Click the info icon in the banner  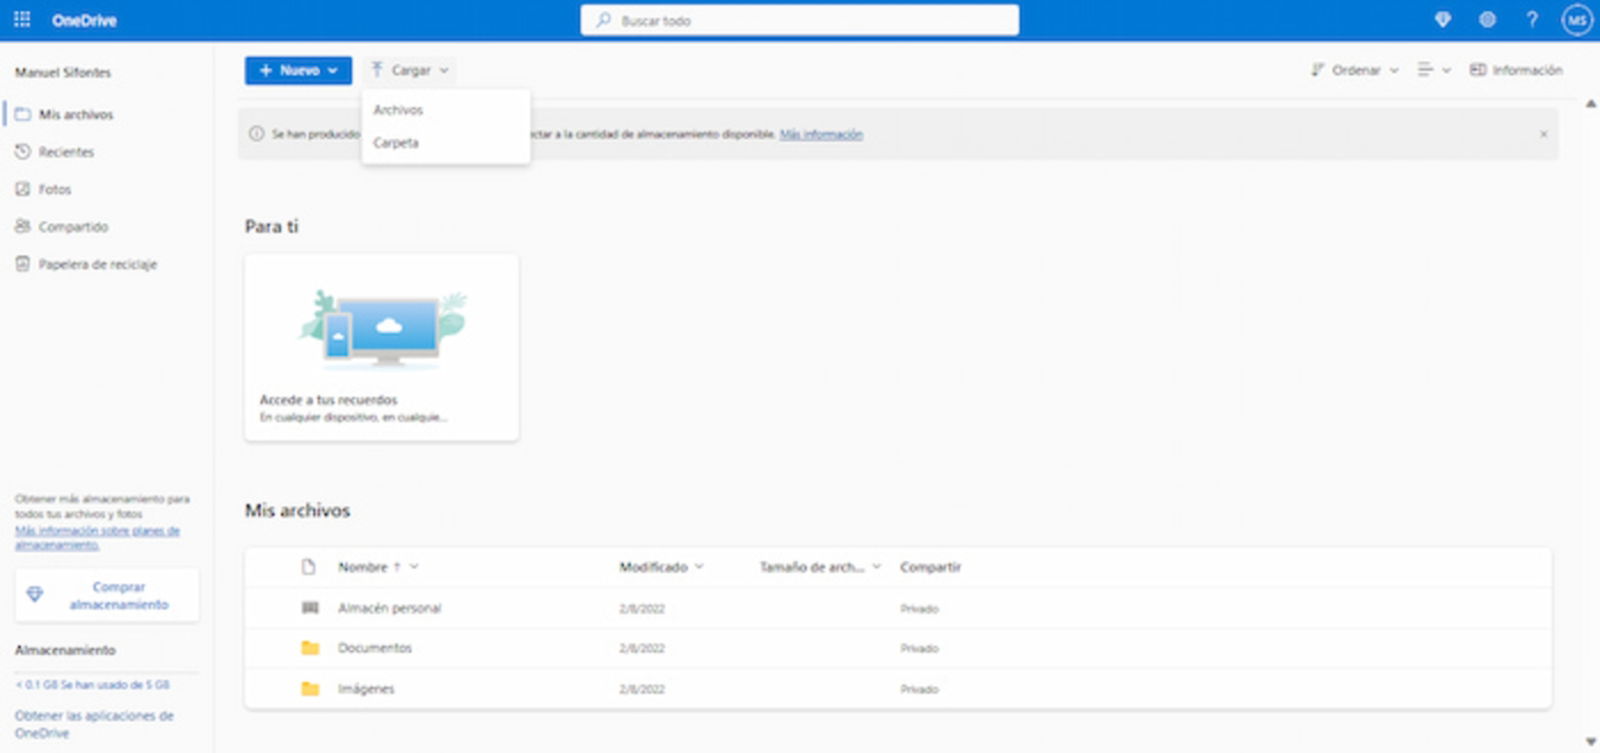pos(256,134)
